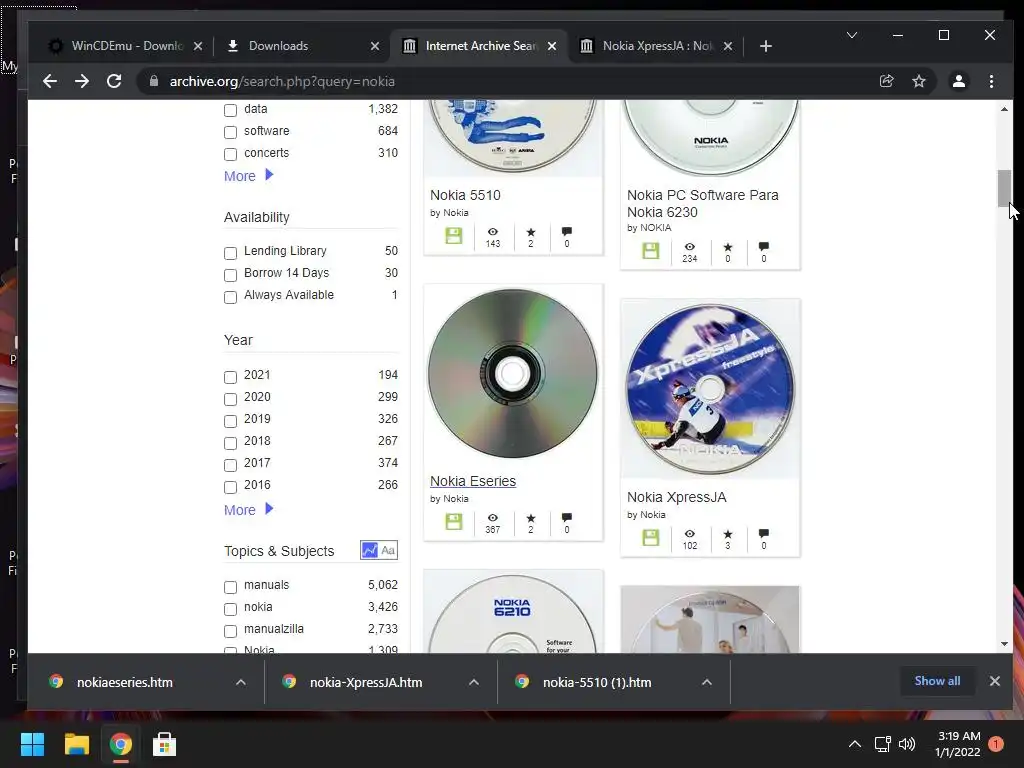Screen dimensions: 1024x768
Task: Click reviews comment icon on Nokia Eseries card
Action: (567, 517)
